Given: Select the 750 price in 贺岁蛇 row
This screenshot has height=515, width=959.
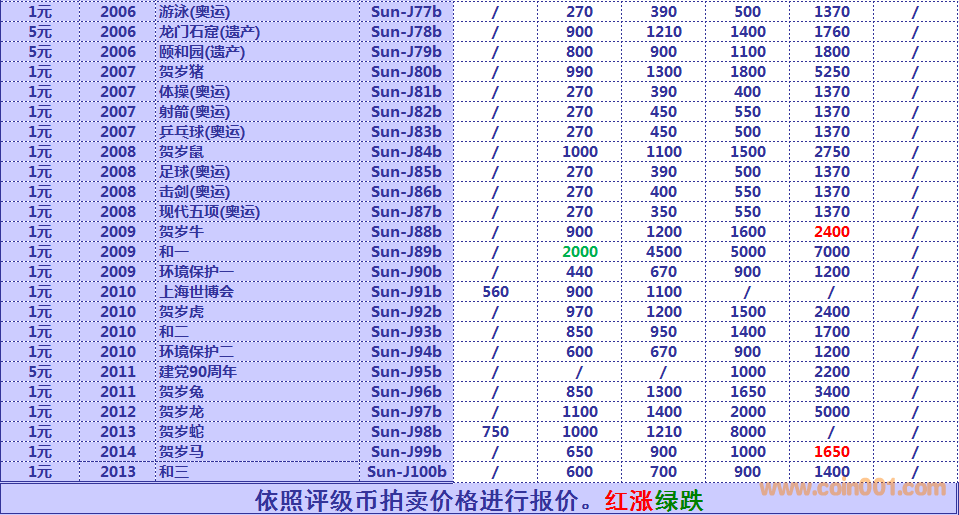Looking at the screenshot, I should pos(495,432).
